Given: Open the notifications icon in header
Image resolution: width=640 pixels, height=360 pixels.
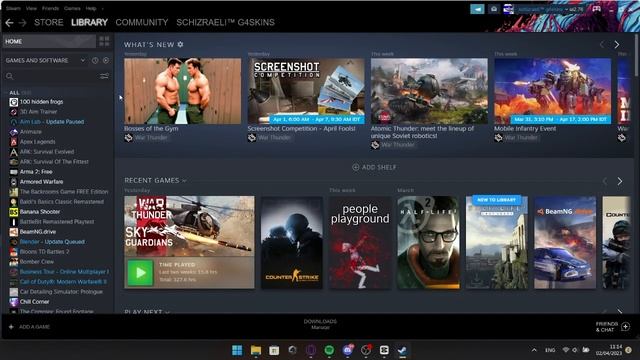Looking at the screenshot, I should [x=493, y=9].
